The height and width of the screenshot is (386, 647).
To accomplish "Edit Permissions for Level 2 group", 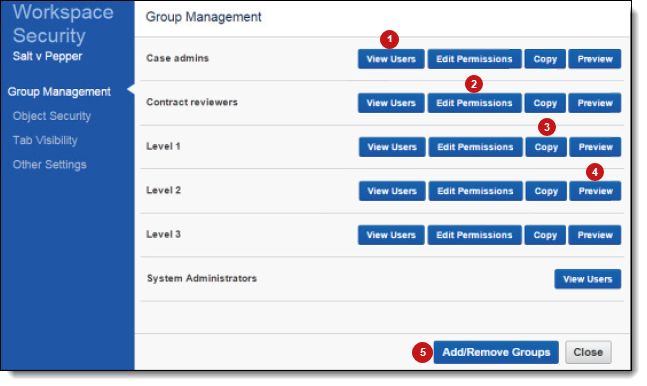I will tap(475, 191).
